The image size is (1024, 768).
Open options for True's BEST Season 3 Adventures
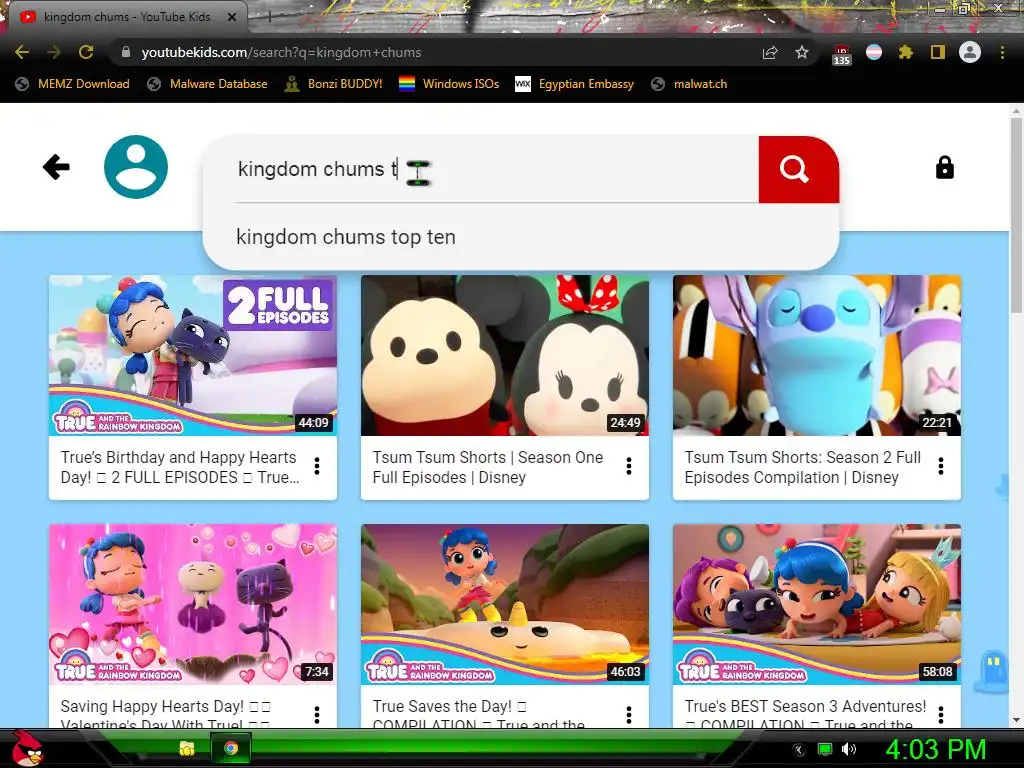[941, 714]
